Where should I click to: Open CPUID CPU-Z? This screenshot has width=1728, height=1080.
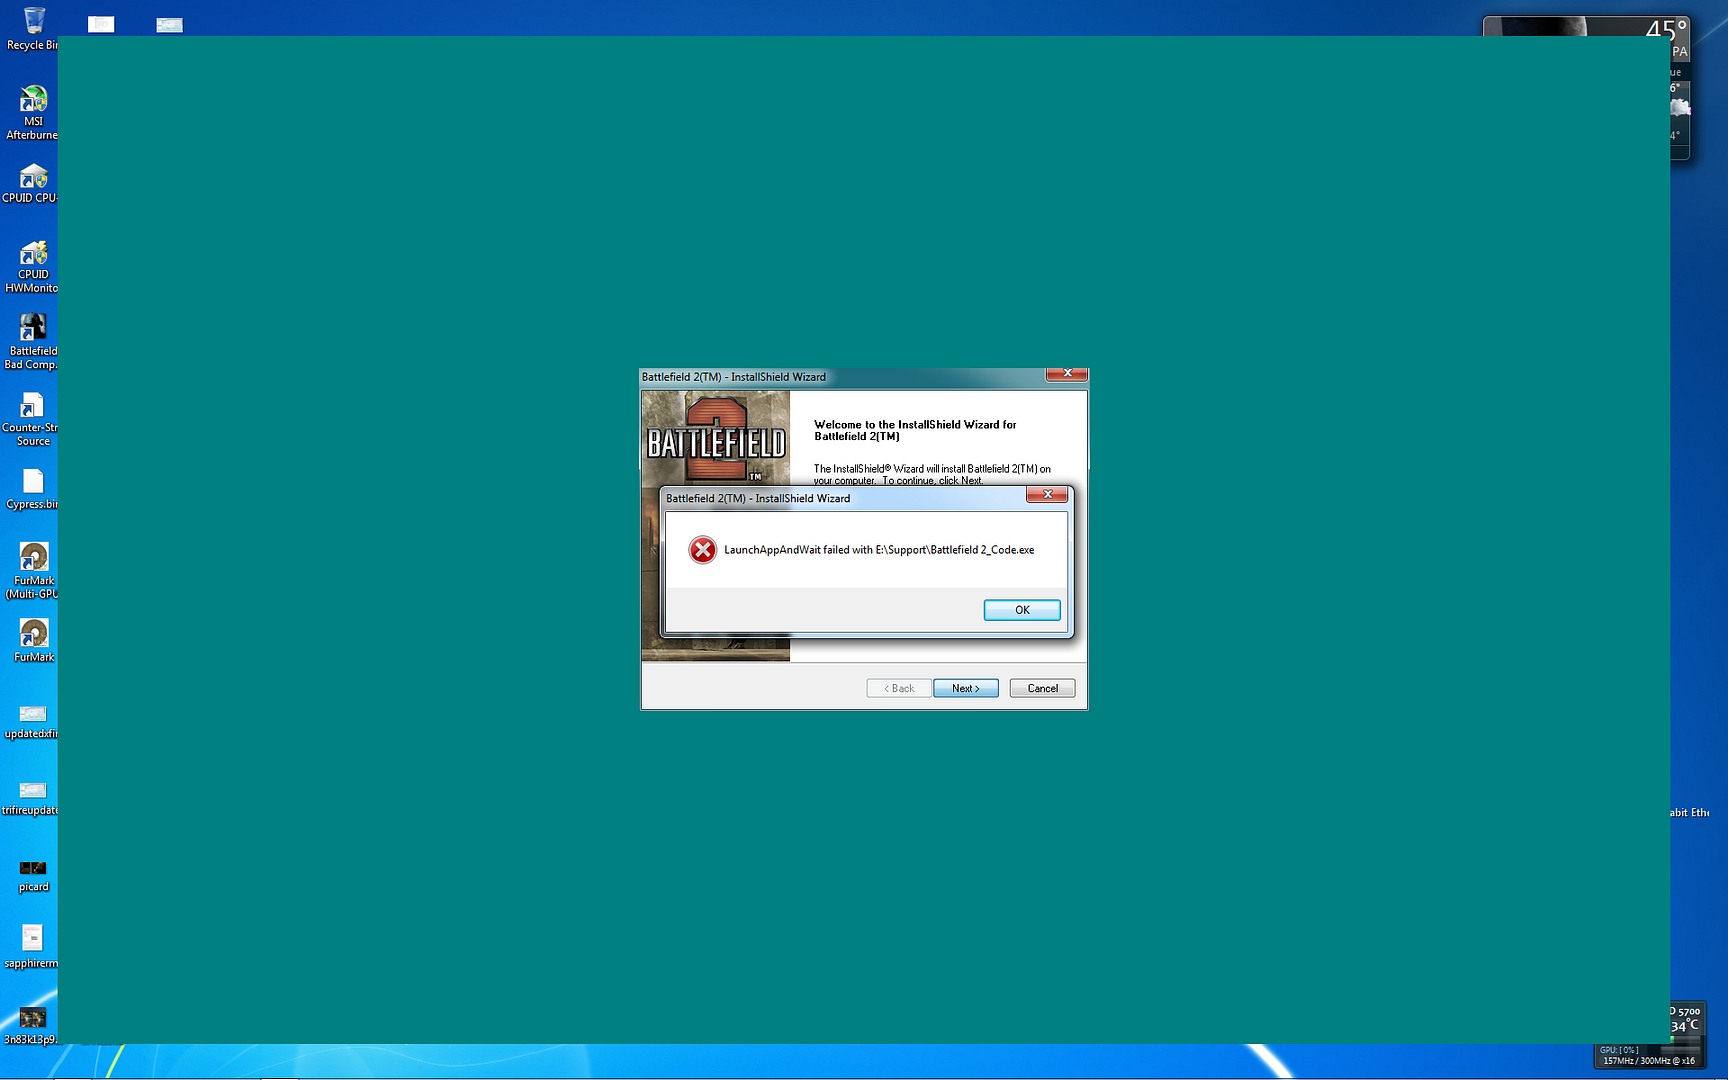[x=32, y=173]
